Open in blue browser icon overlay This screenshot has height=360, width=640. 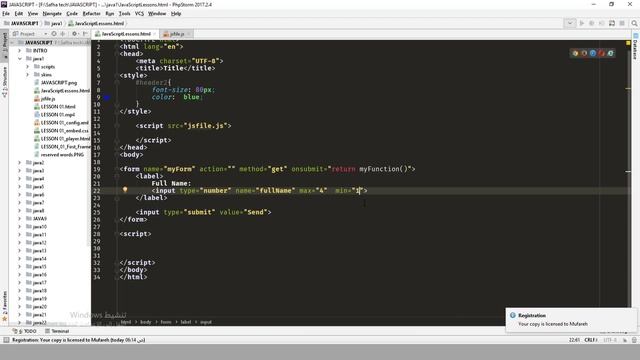[593, 53]
